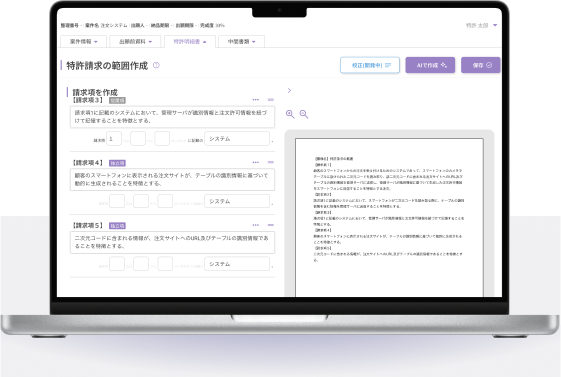Open the 案件情報 tab dropdown
The image size is (561, 377).
point(84,41)
